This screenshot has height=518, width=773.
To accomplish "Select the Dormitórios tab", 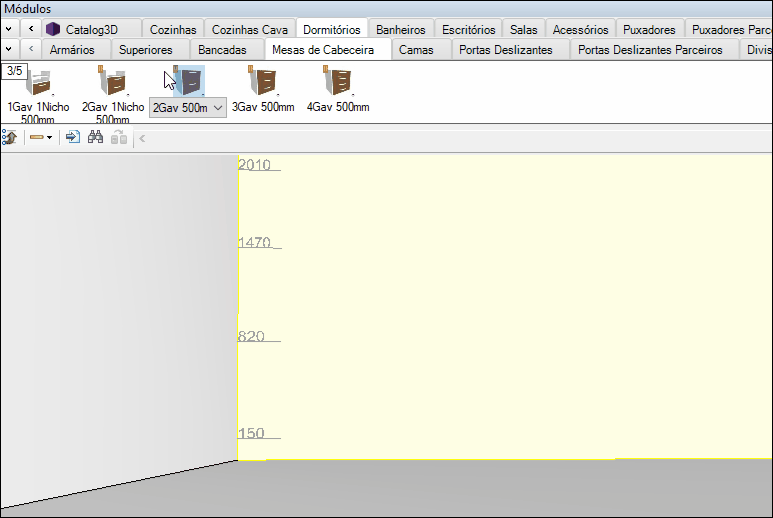I will point(332,30).
